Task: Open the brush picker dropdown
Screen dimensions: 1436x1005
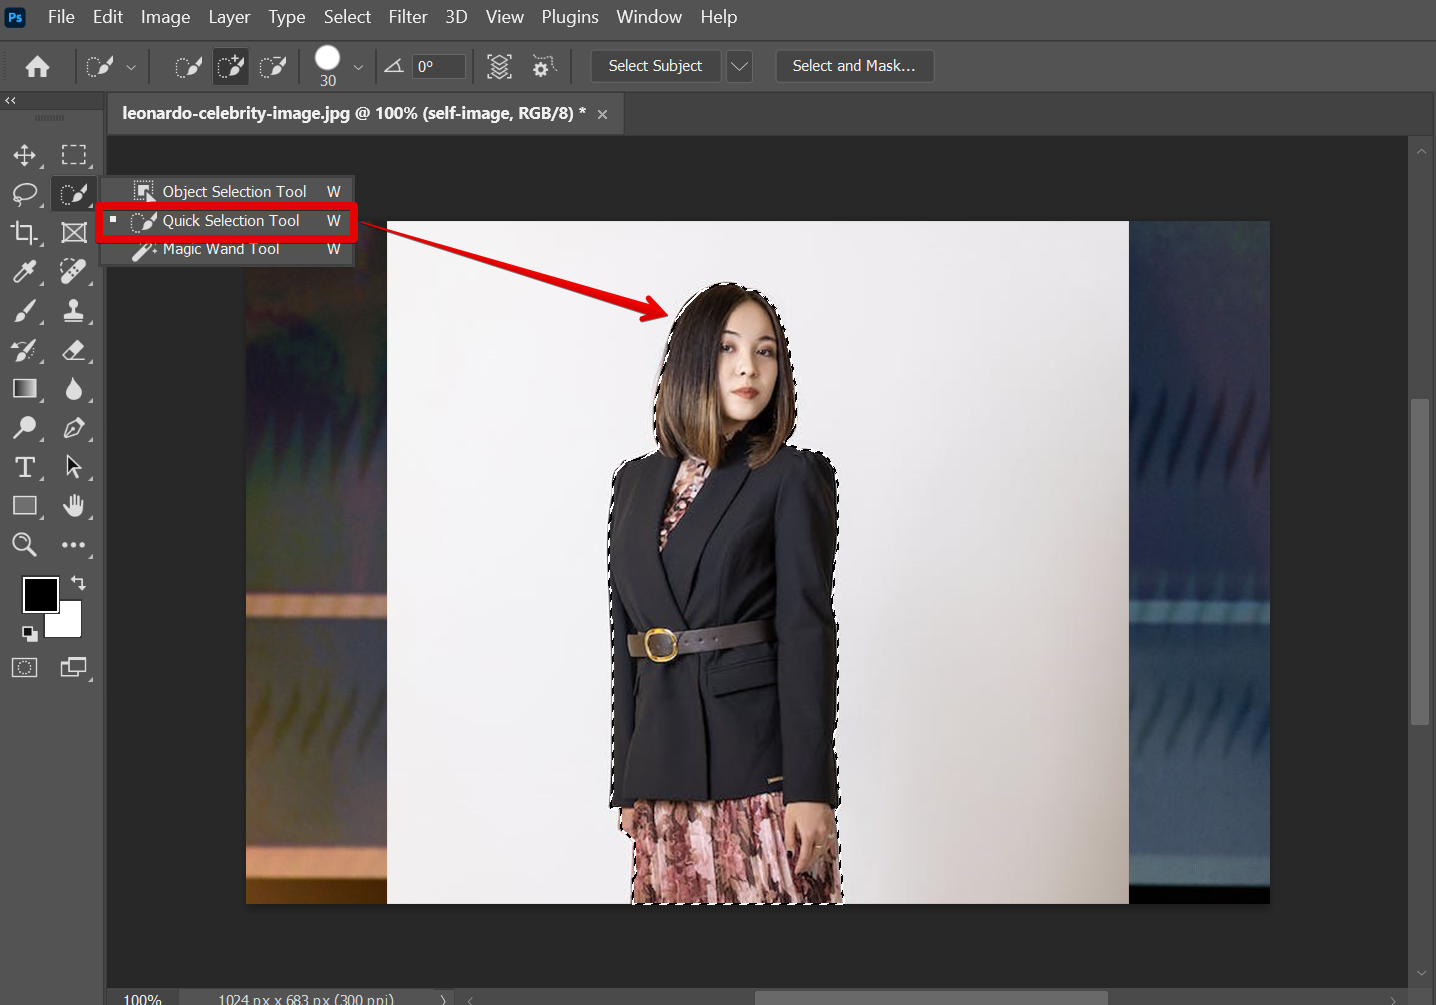Action: [358, 67]
